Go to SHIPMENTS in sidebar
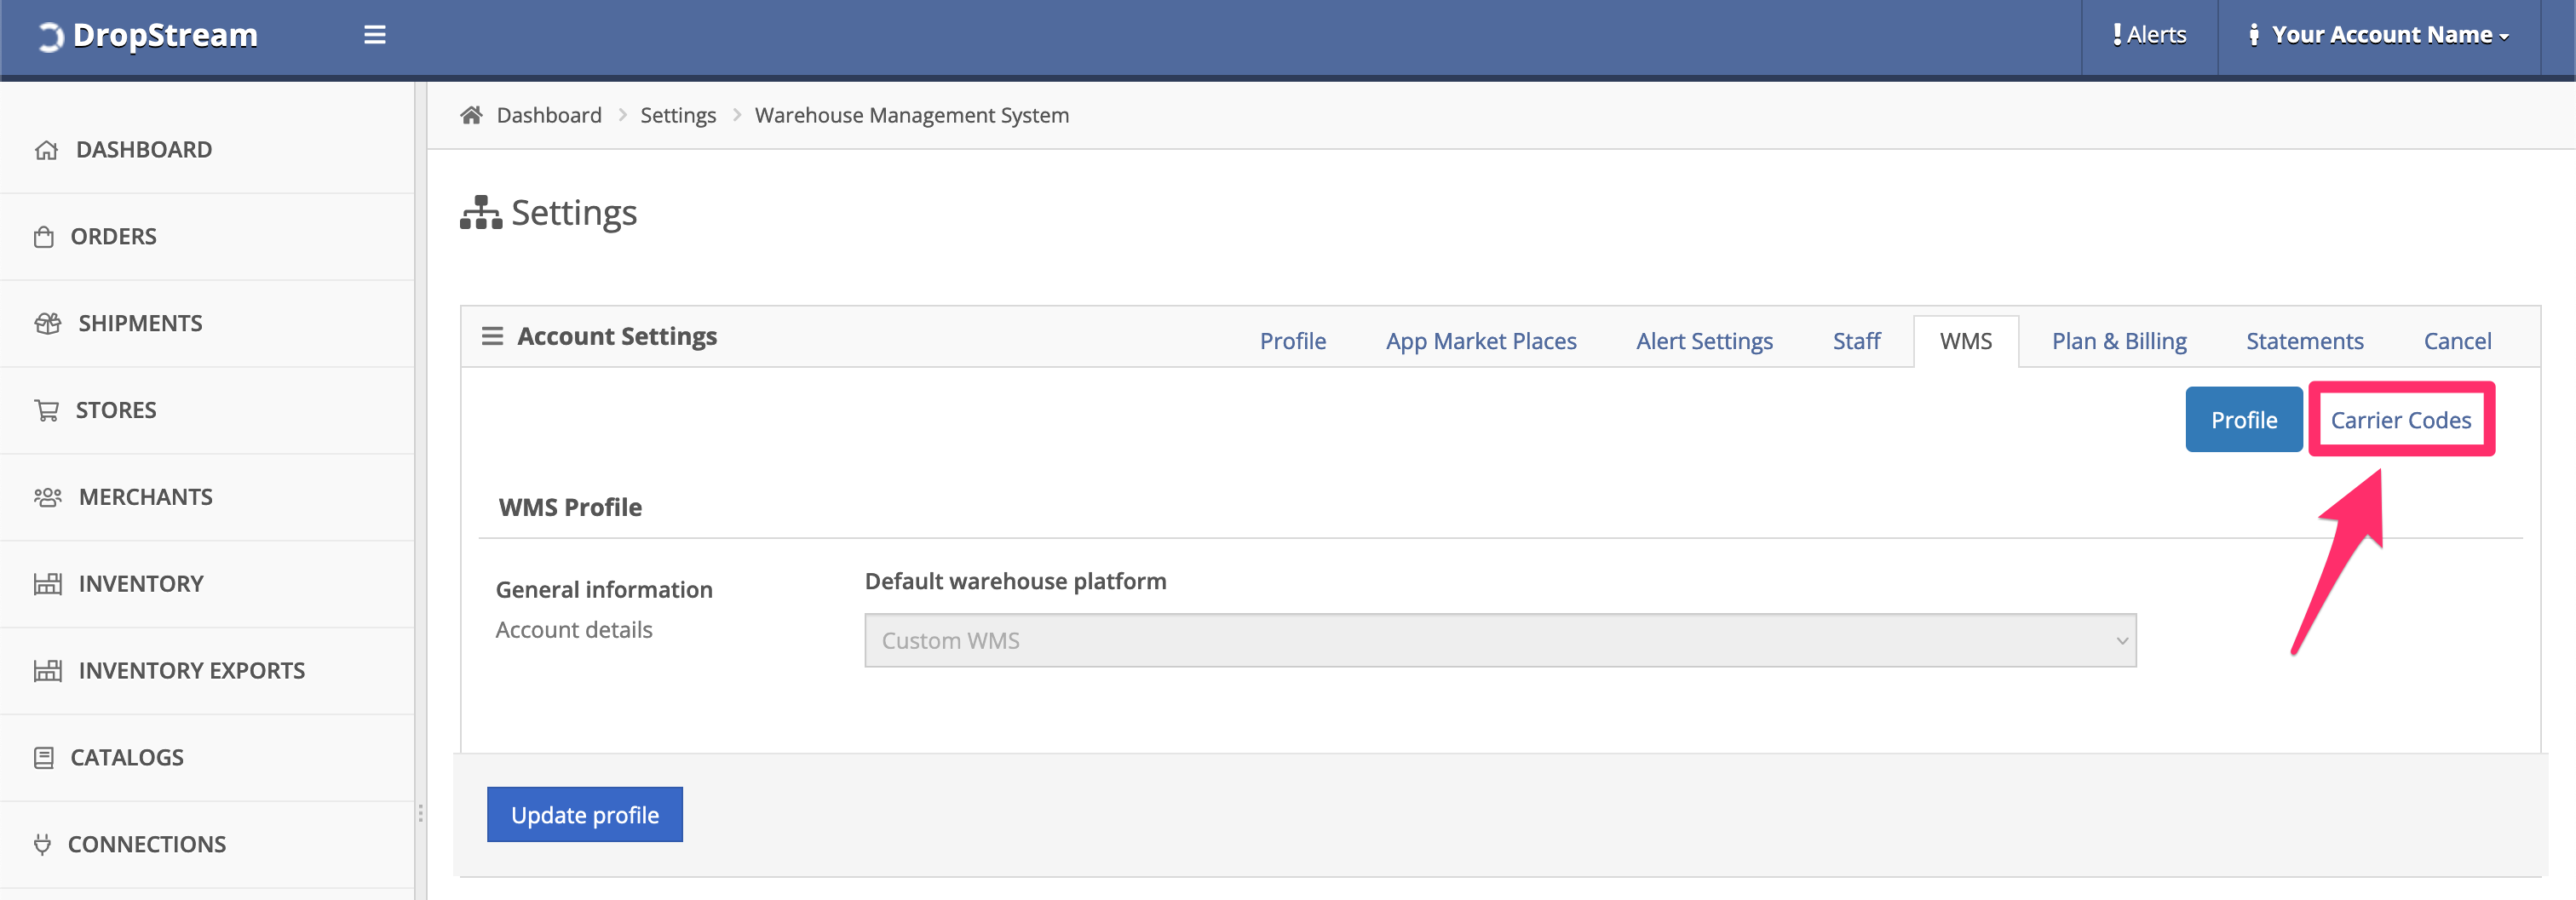This screenshot has height=900, width=2576. point(207,324)
